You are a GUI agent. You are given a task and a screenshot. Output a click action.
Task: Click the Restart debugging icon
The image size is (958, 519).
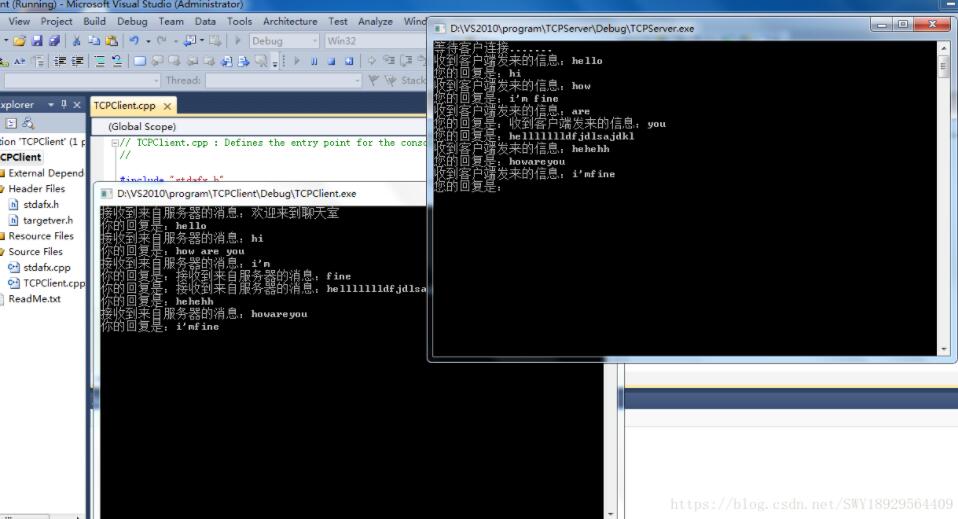click(x=349, y=61)
